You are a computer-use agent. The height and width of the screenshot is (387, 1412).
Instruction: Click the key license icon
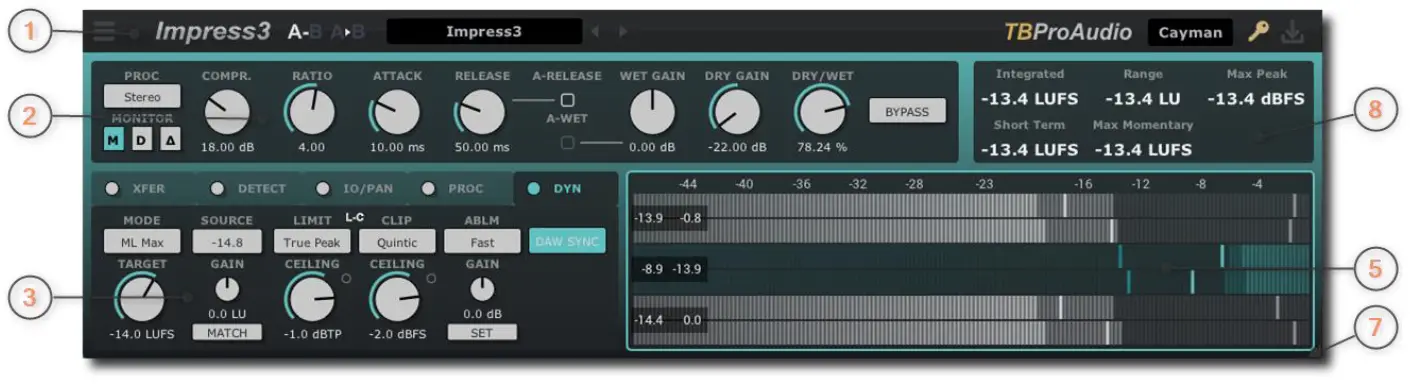click(x=1258, y=32)
